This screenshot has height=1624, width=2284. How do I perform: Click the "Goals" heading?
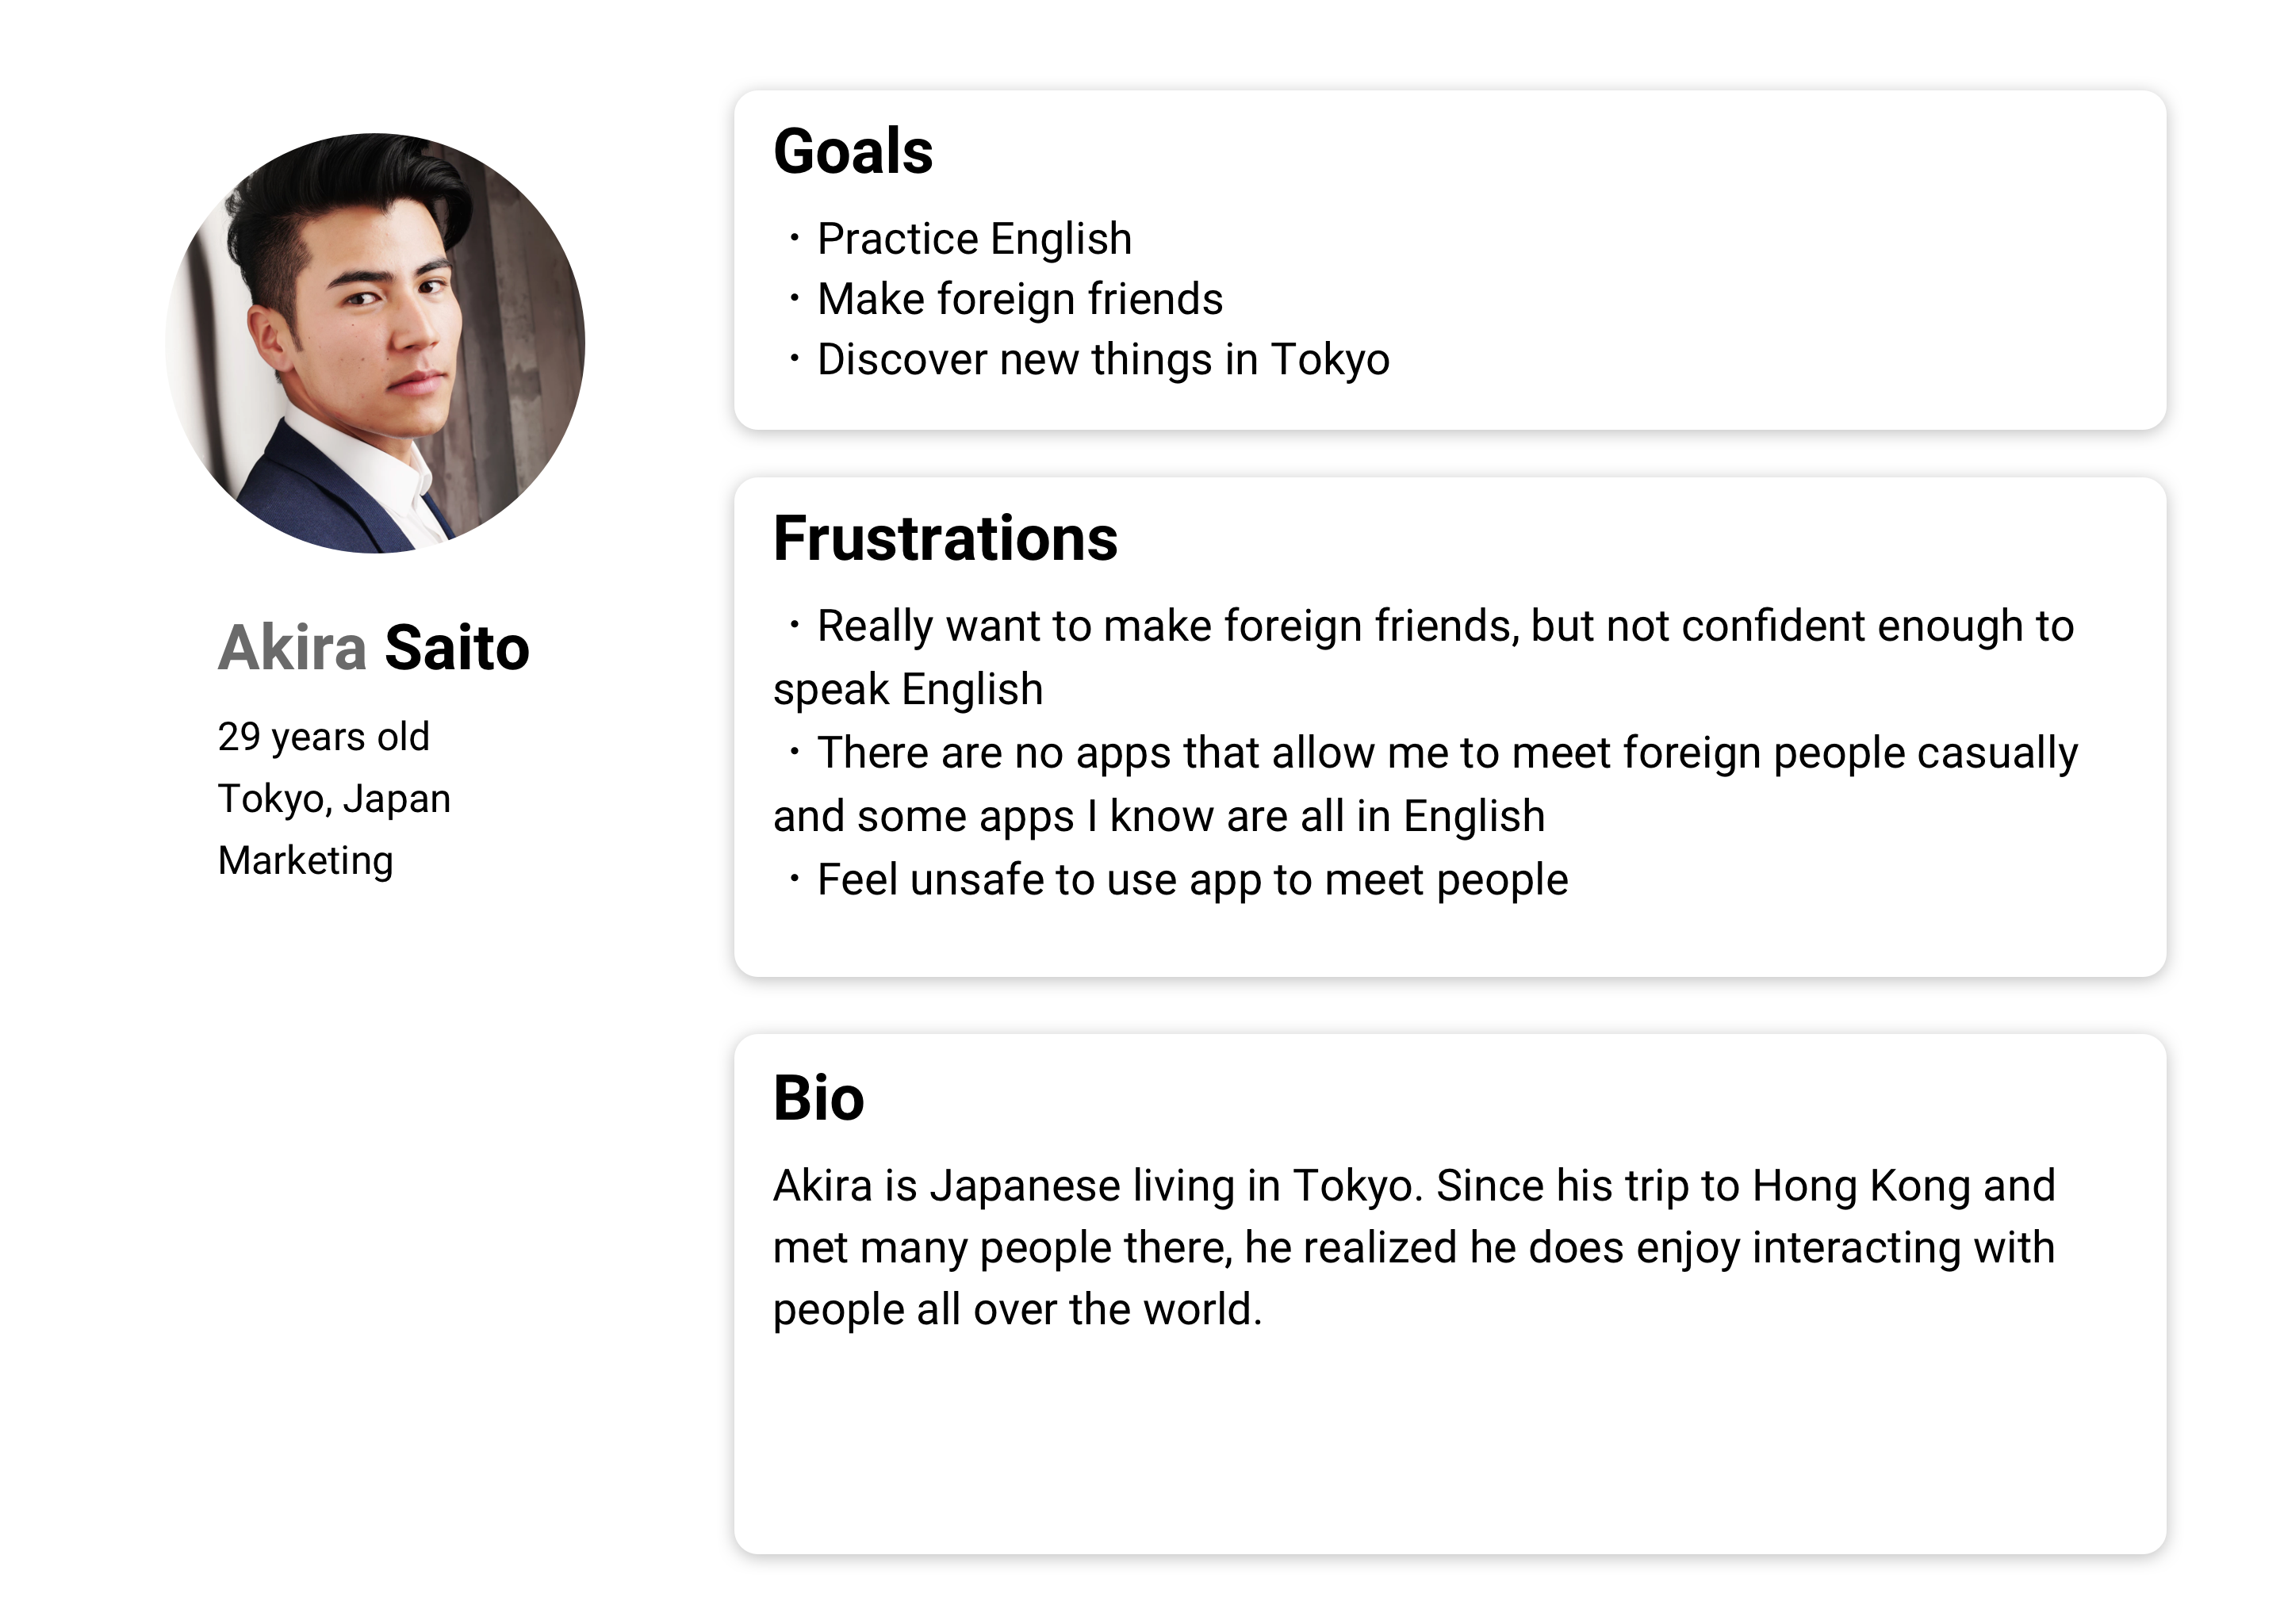tap(853, 151)
